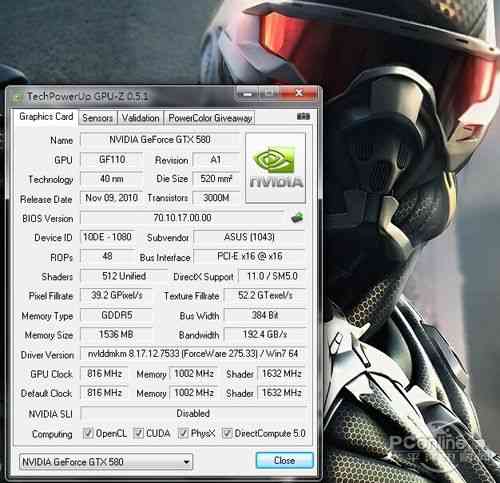The height and width of the screenshot is (483, 500).
Task: Click GPU Clock row Shader 1632 MHz
Action: point(282,373)
